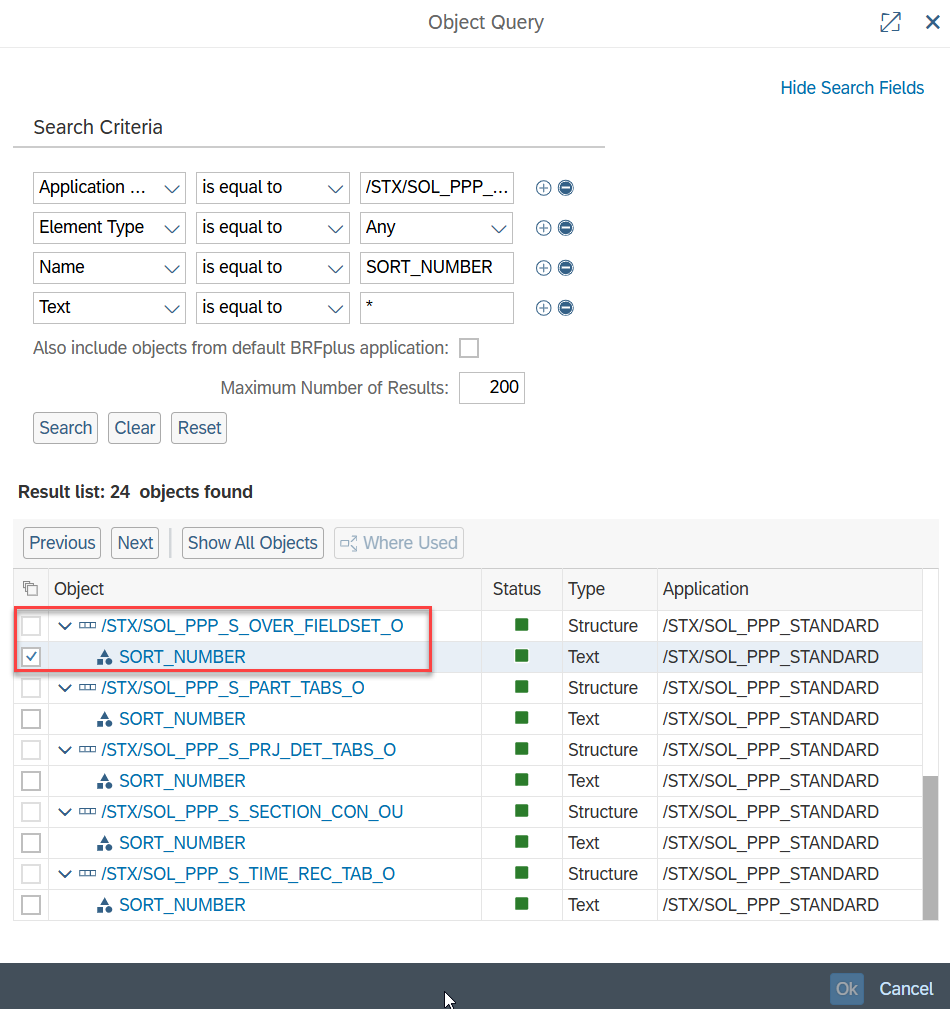Sort by the Status column header
Viewport: 950px width, 1009px height.
pos(517,589)
